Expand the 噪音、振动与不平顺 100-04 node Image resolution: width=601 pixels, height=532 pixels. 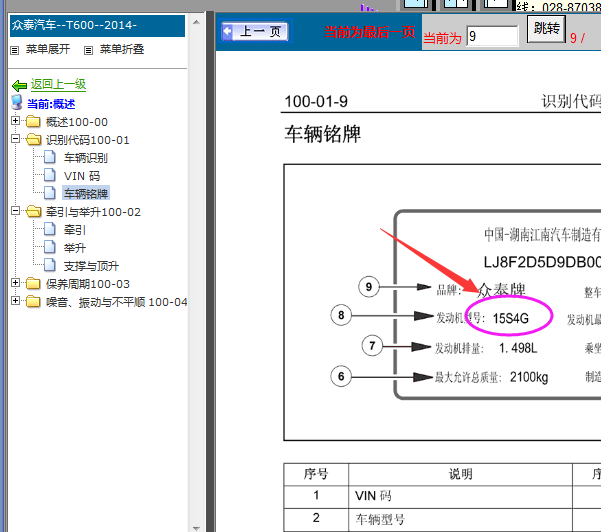(x=15, y=301)
